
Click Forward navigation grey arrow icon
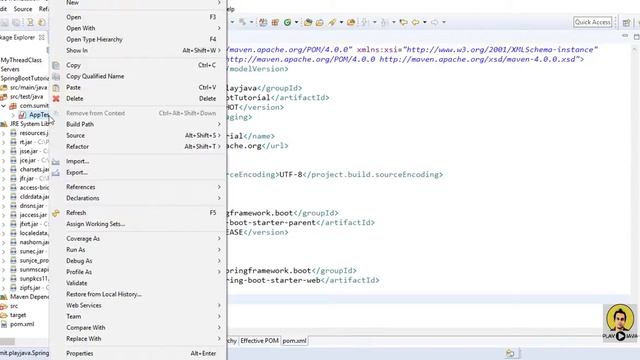[434, 22]
